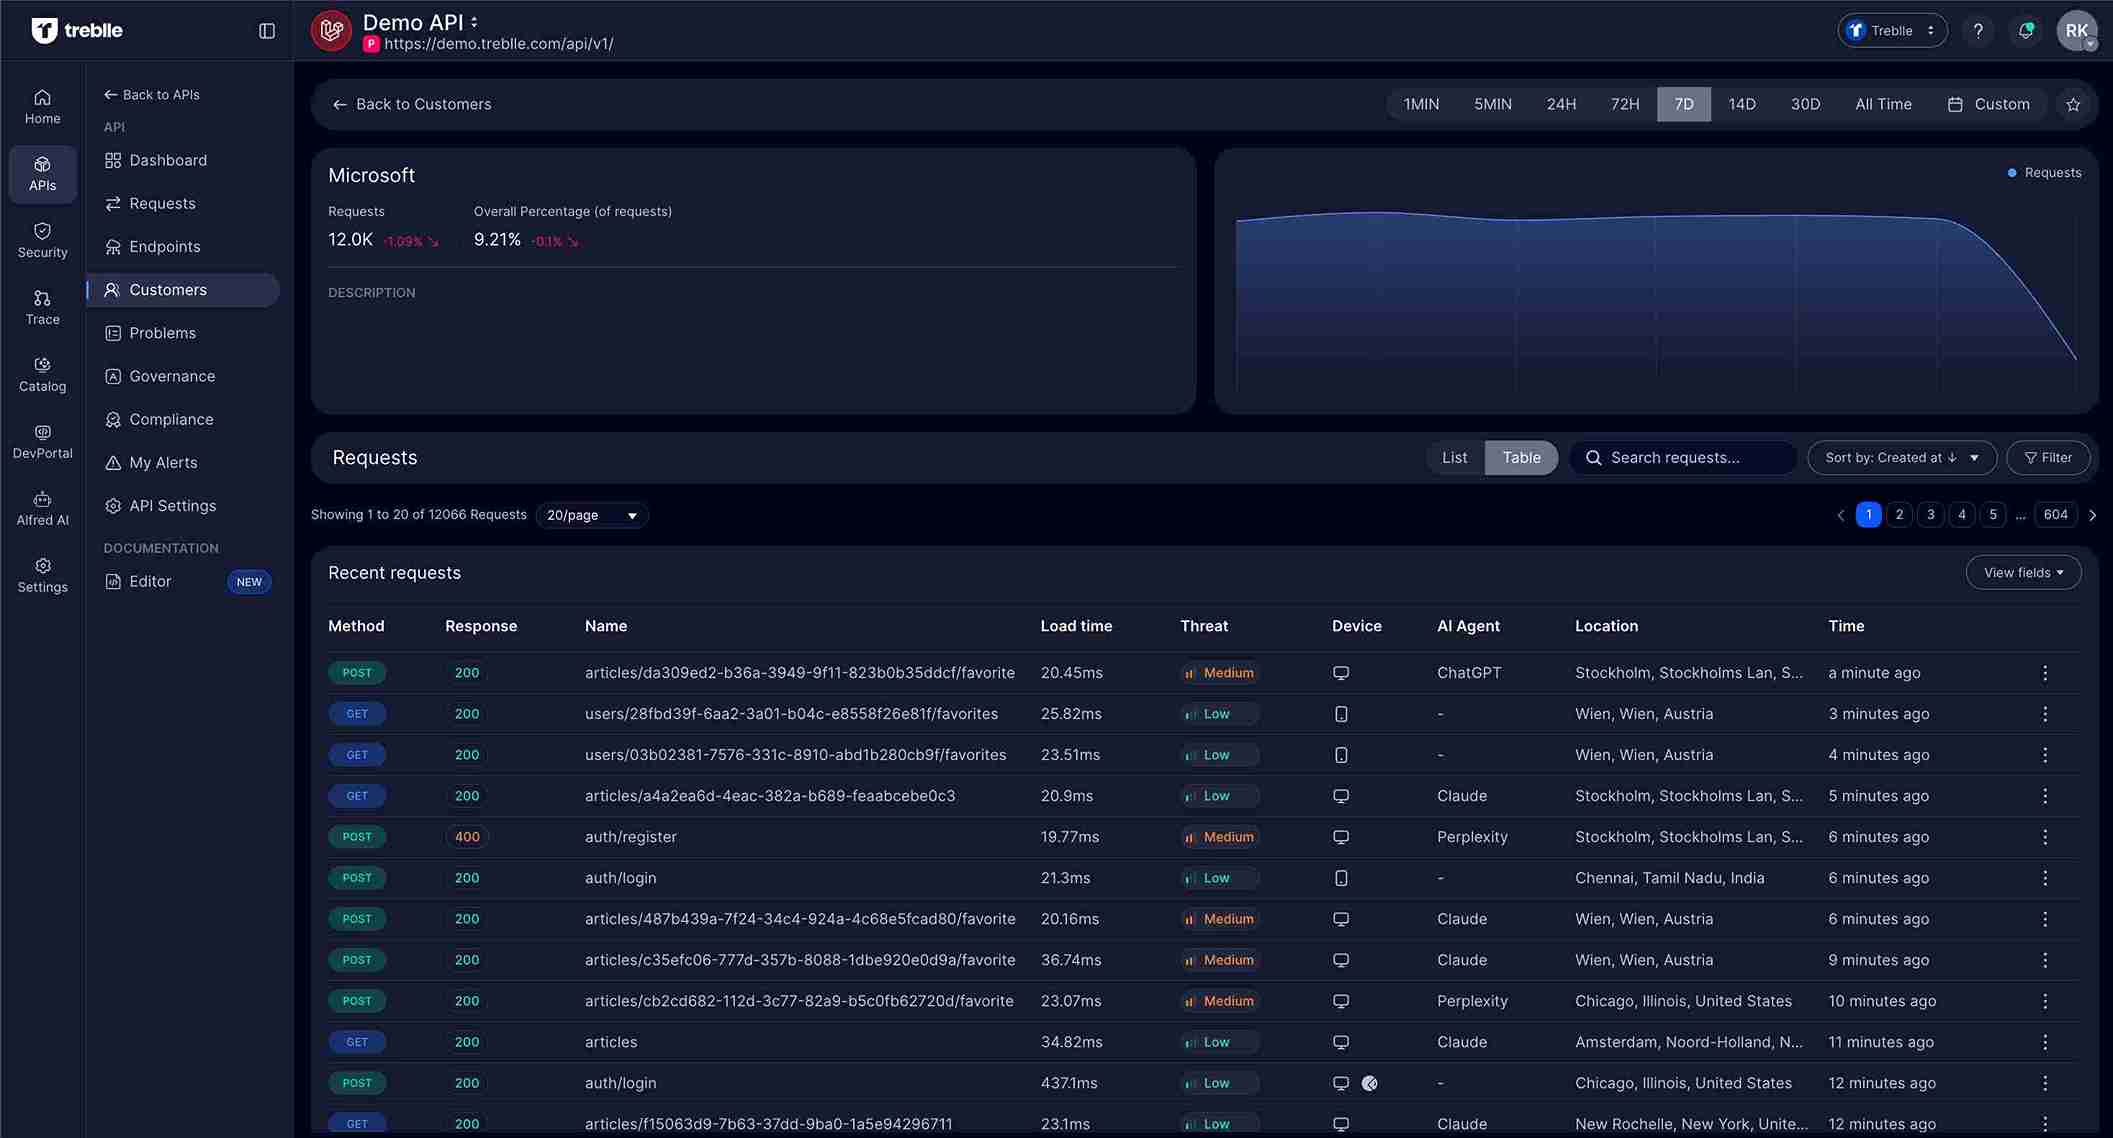Open the Security section in the sidebar
Screen dimensions: 2113x1138
point(42,240)
